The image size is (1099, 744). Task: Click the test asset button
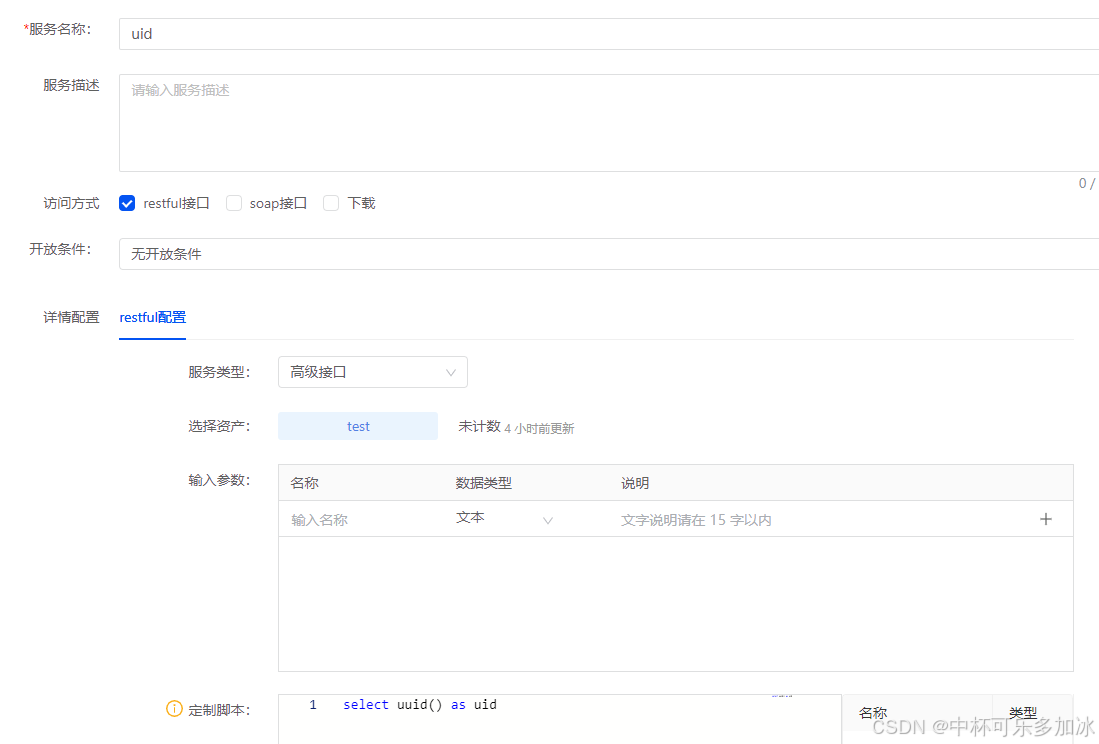pyautogui.click(x=358, y=426)
